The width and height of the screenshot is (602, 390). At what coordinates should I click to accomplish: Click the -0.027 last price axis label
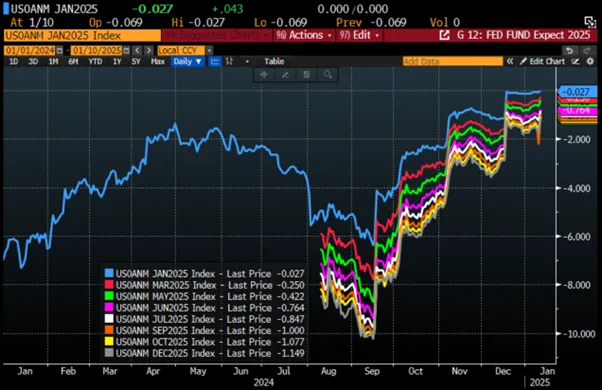tap(578, 92)
